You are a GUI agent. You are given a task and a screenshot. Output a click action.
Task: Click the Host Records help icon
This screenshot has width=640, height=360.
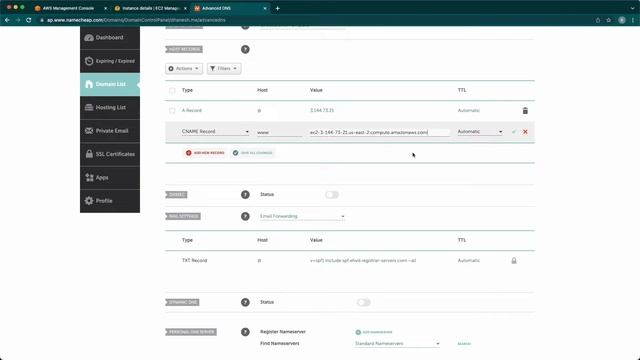[245, 49]
